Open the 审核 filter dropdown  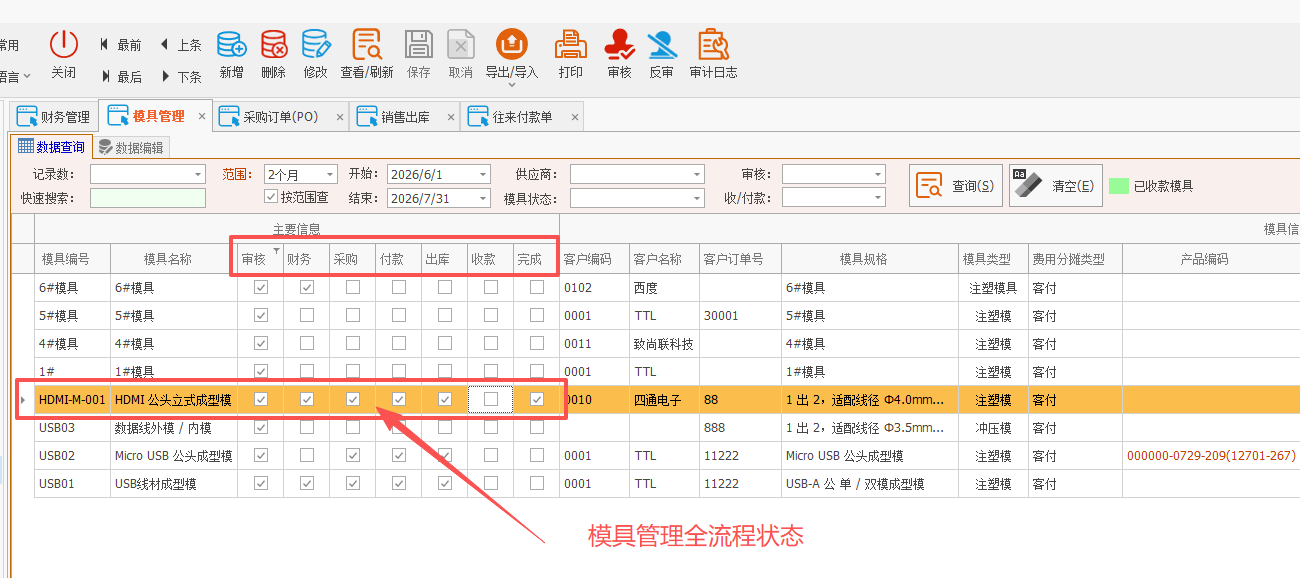pyautogui.click(x=878, y=174)
